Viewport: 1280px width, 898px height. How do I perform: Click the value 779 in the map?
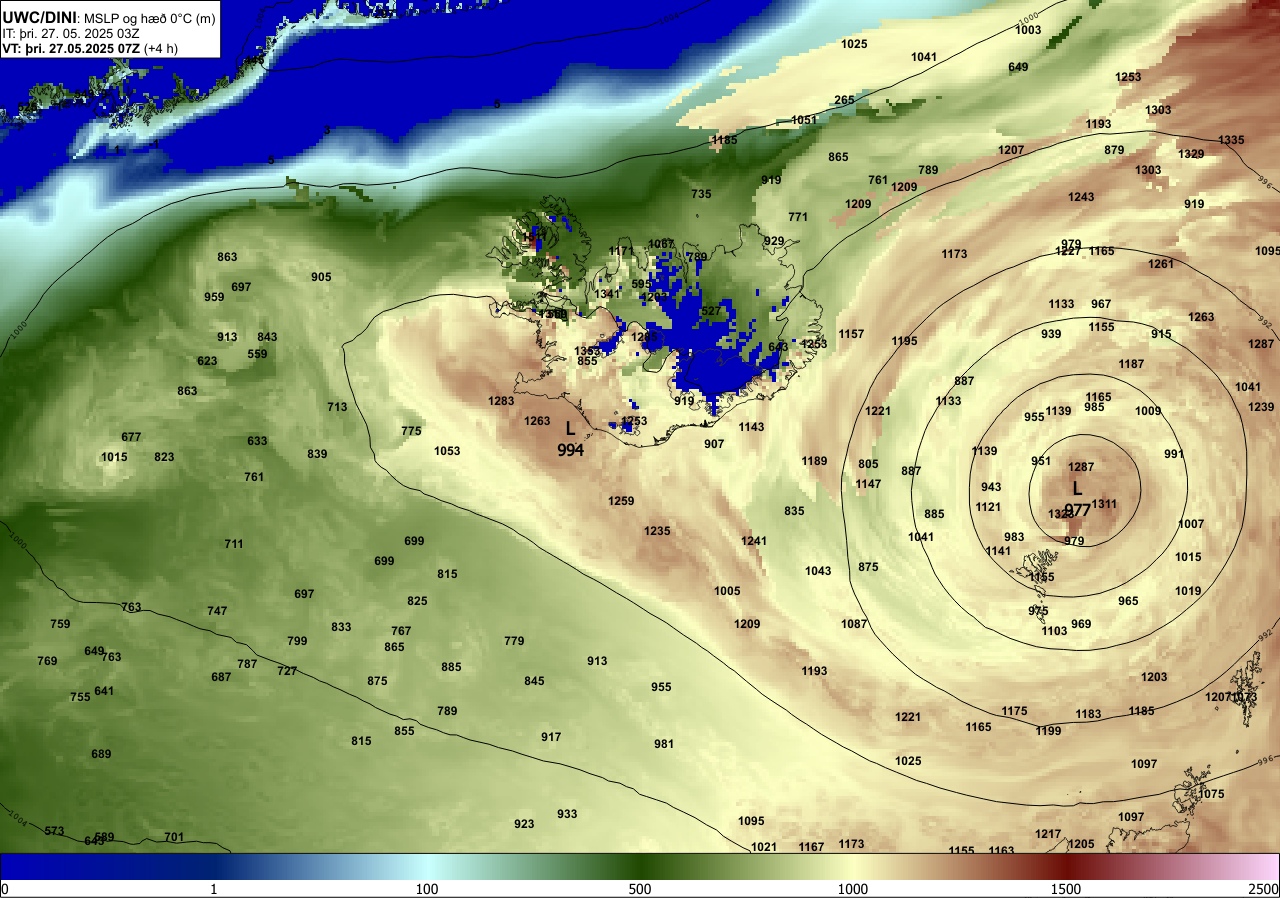pyautogui.click(x=514, y=641)
